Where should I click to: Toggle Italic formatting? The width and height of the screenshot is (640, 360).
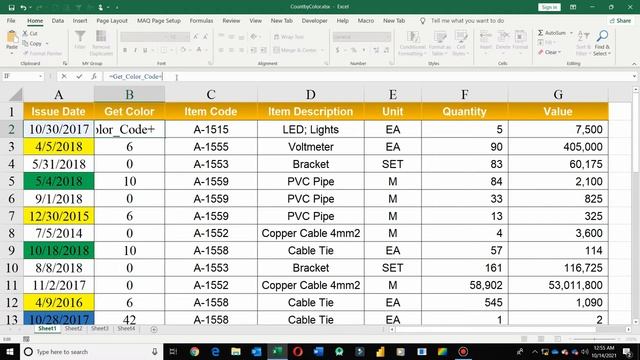tap(135, 50)
